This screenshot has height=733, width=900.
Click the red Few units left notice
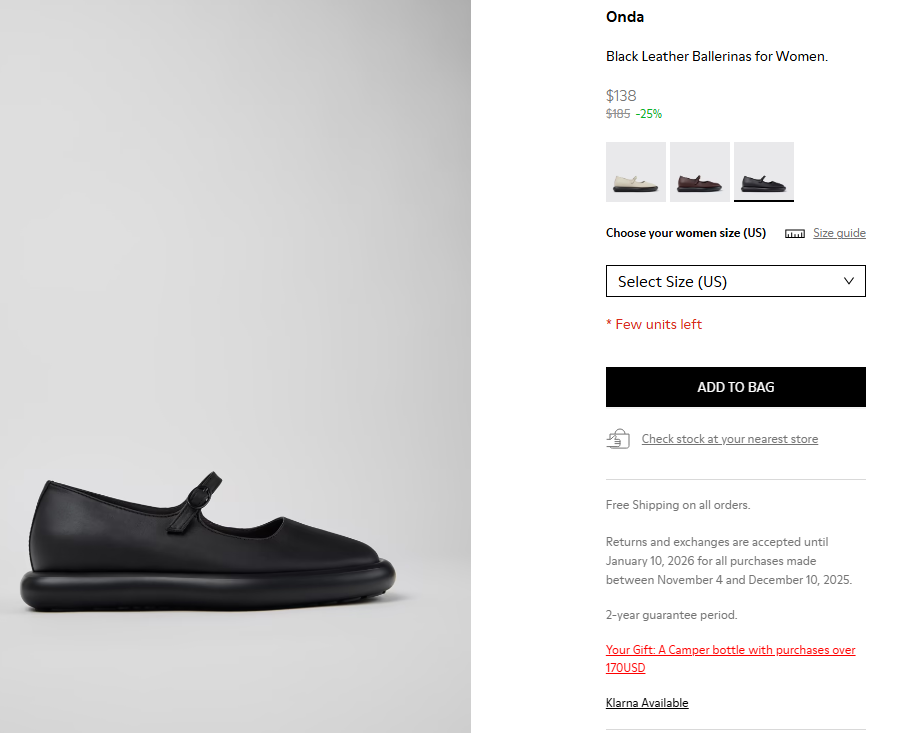tap(654, 324)
